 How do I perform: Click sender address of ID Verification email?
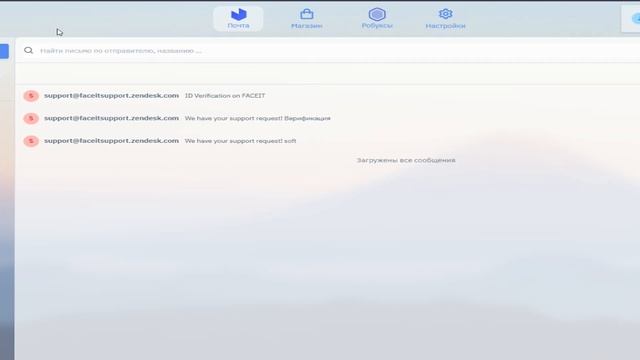(x=111, y=96)
